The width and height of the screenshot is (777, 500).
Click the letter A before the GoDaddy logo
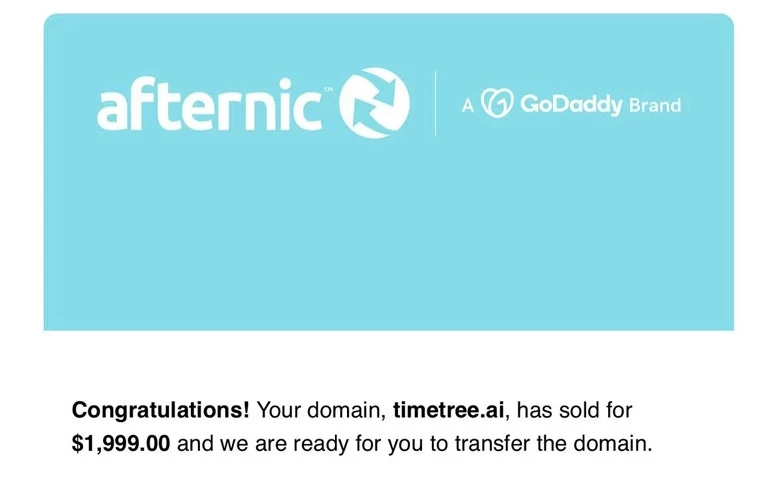(x=467, y=106)
